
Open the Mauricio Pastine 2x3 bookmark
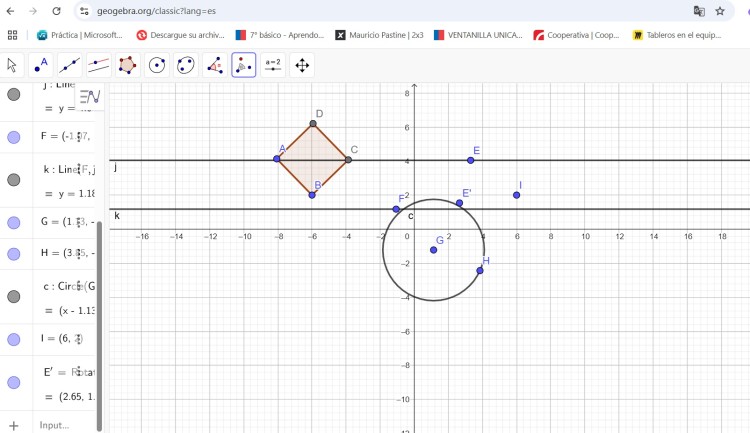379,35
